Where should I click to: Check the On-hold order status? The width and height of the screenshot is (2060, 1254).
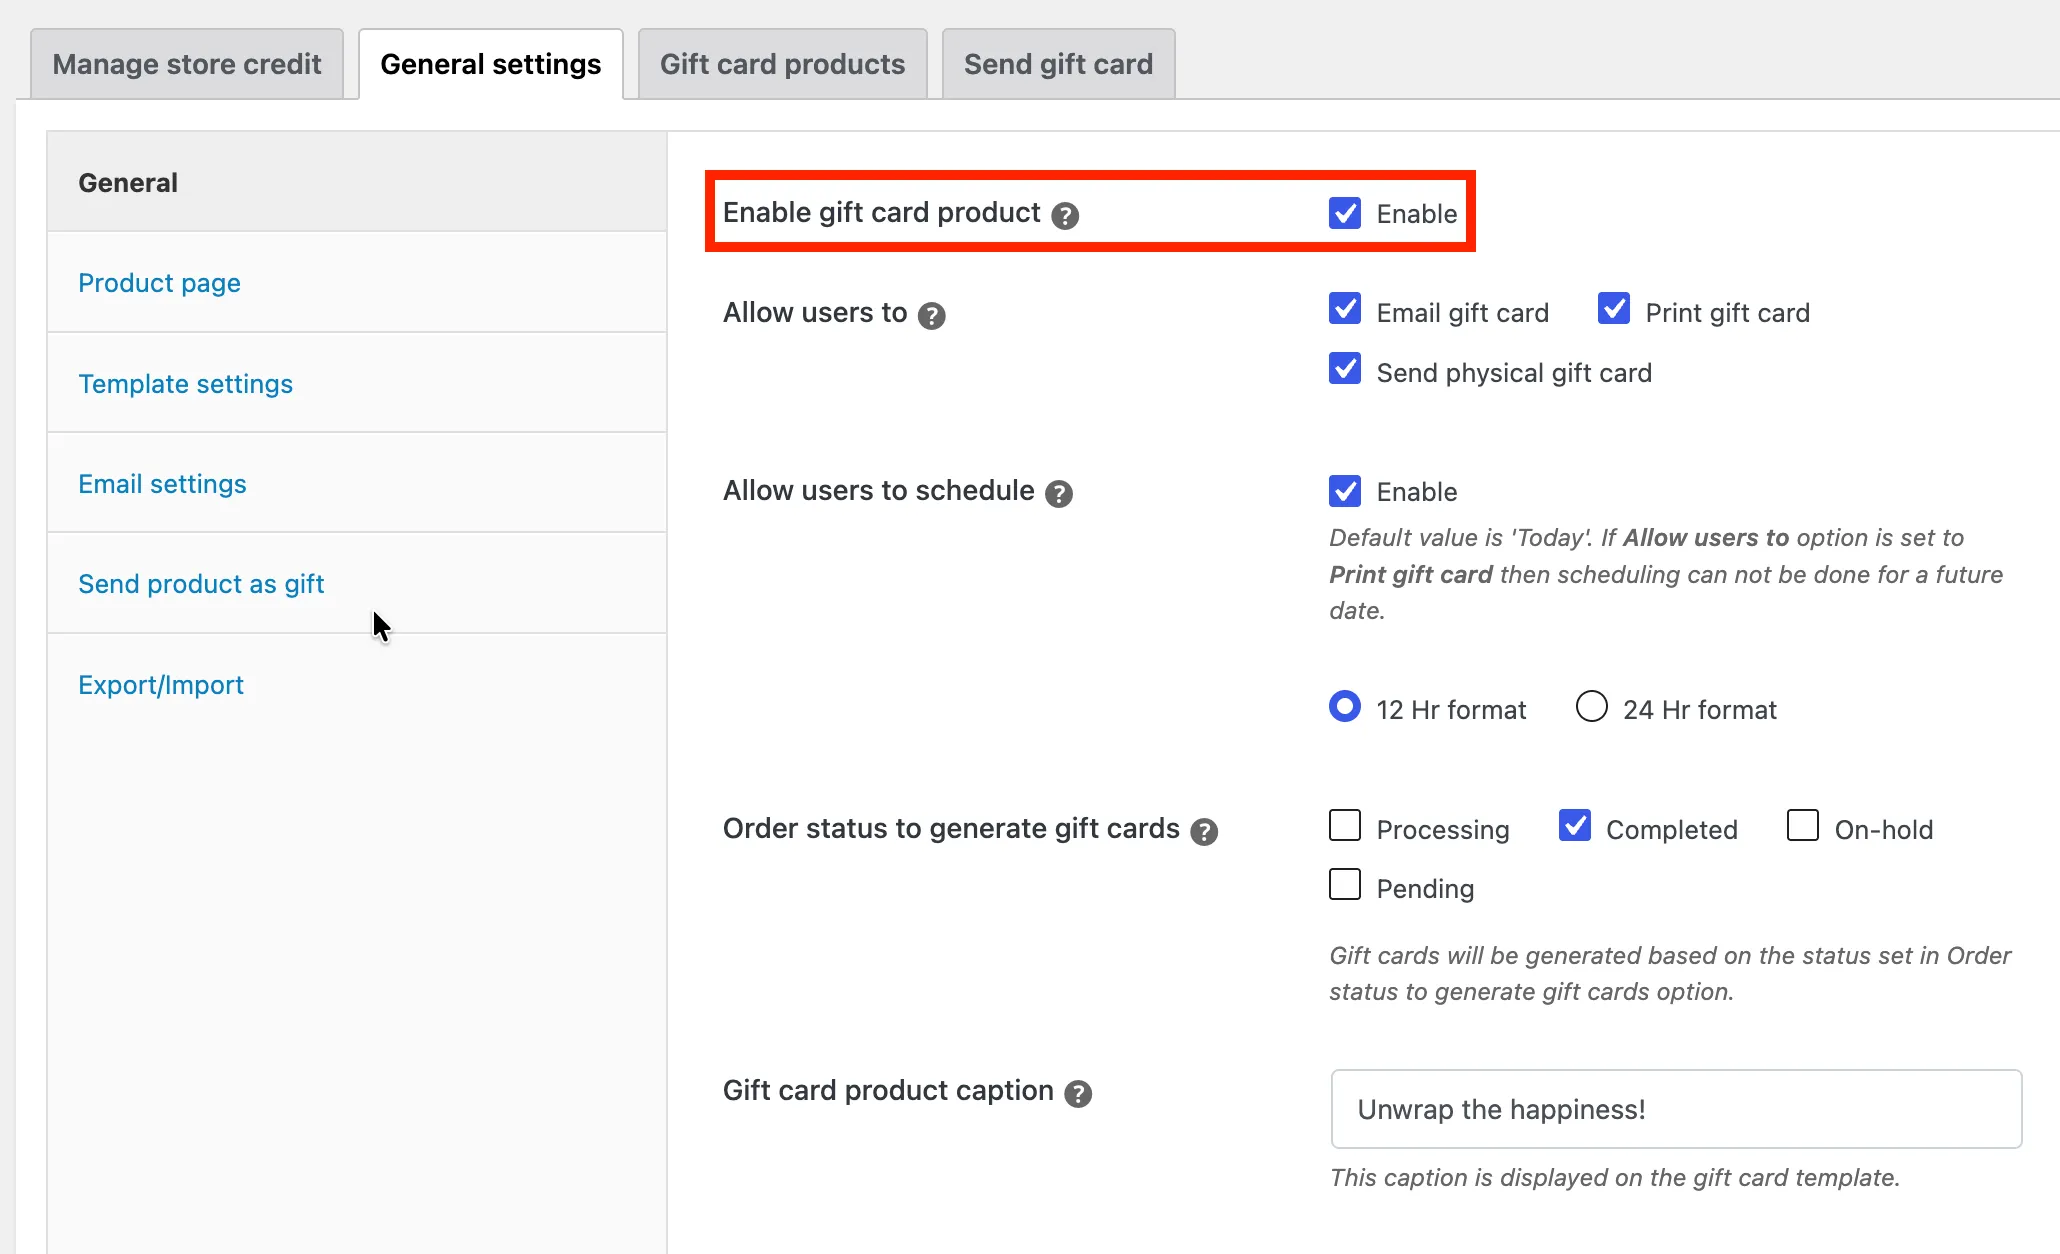coord(1803,825)
